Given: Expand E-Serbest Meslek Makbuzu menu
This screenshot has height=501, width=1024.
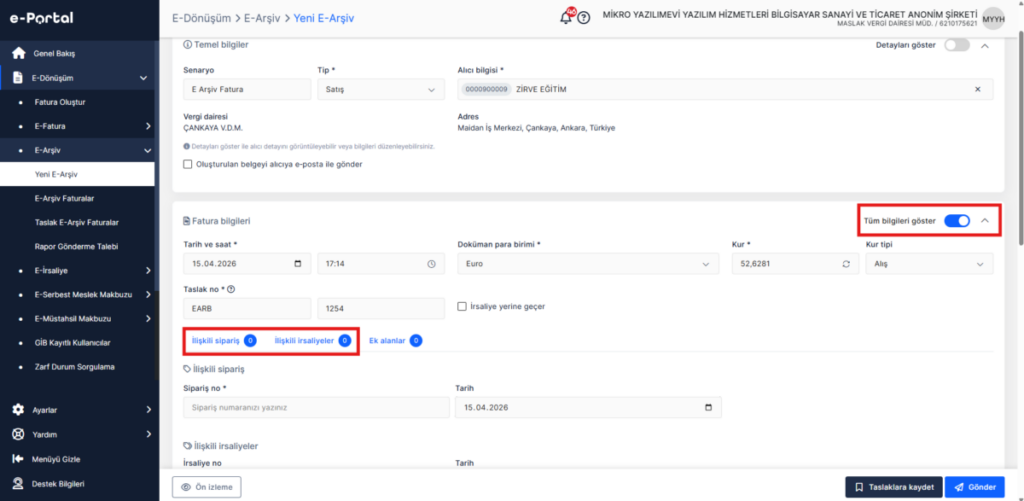Looking at the screenshot, I should [148, 295].
